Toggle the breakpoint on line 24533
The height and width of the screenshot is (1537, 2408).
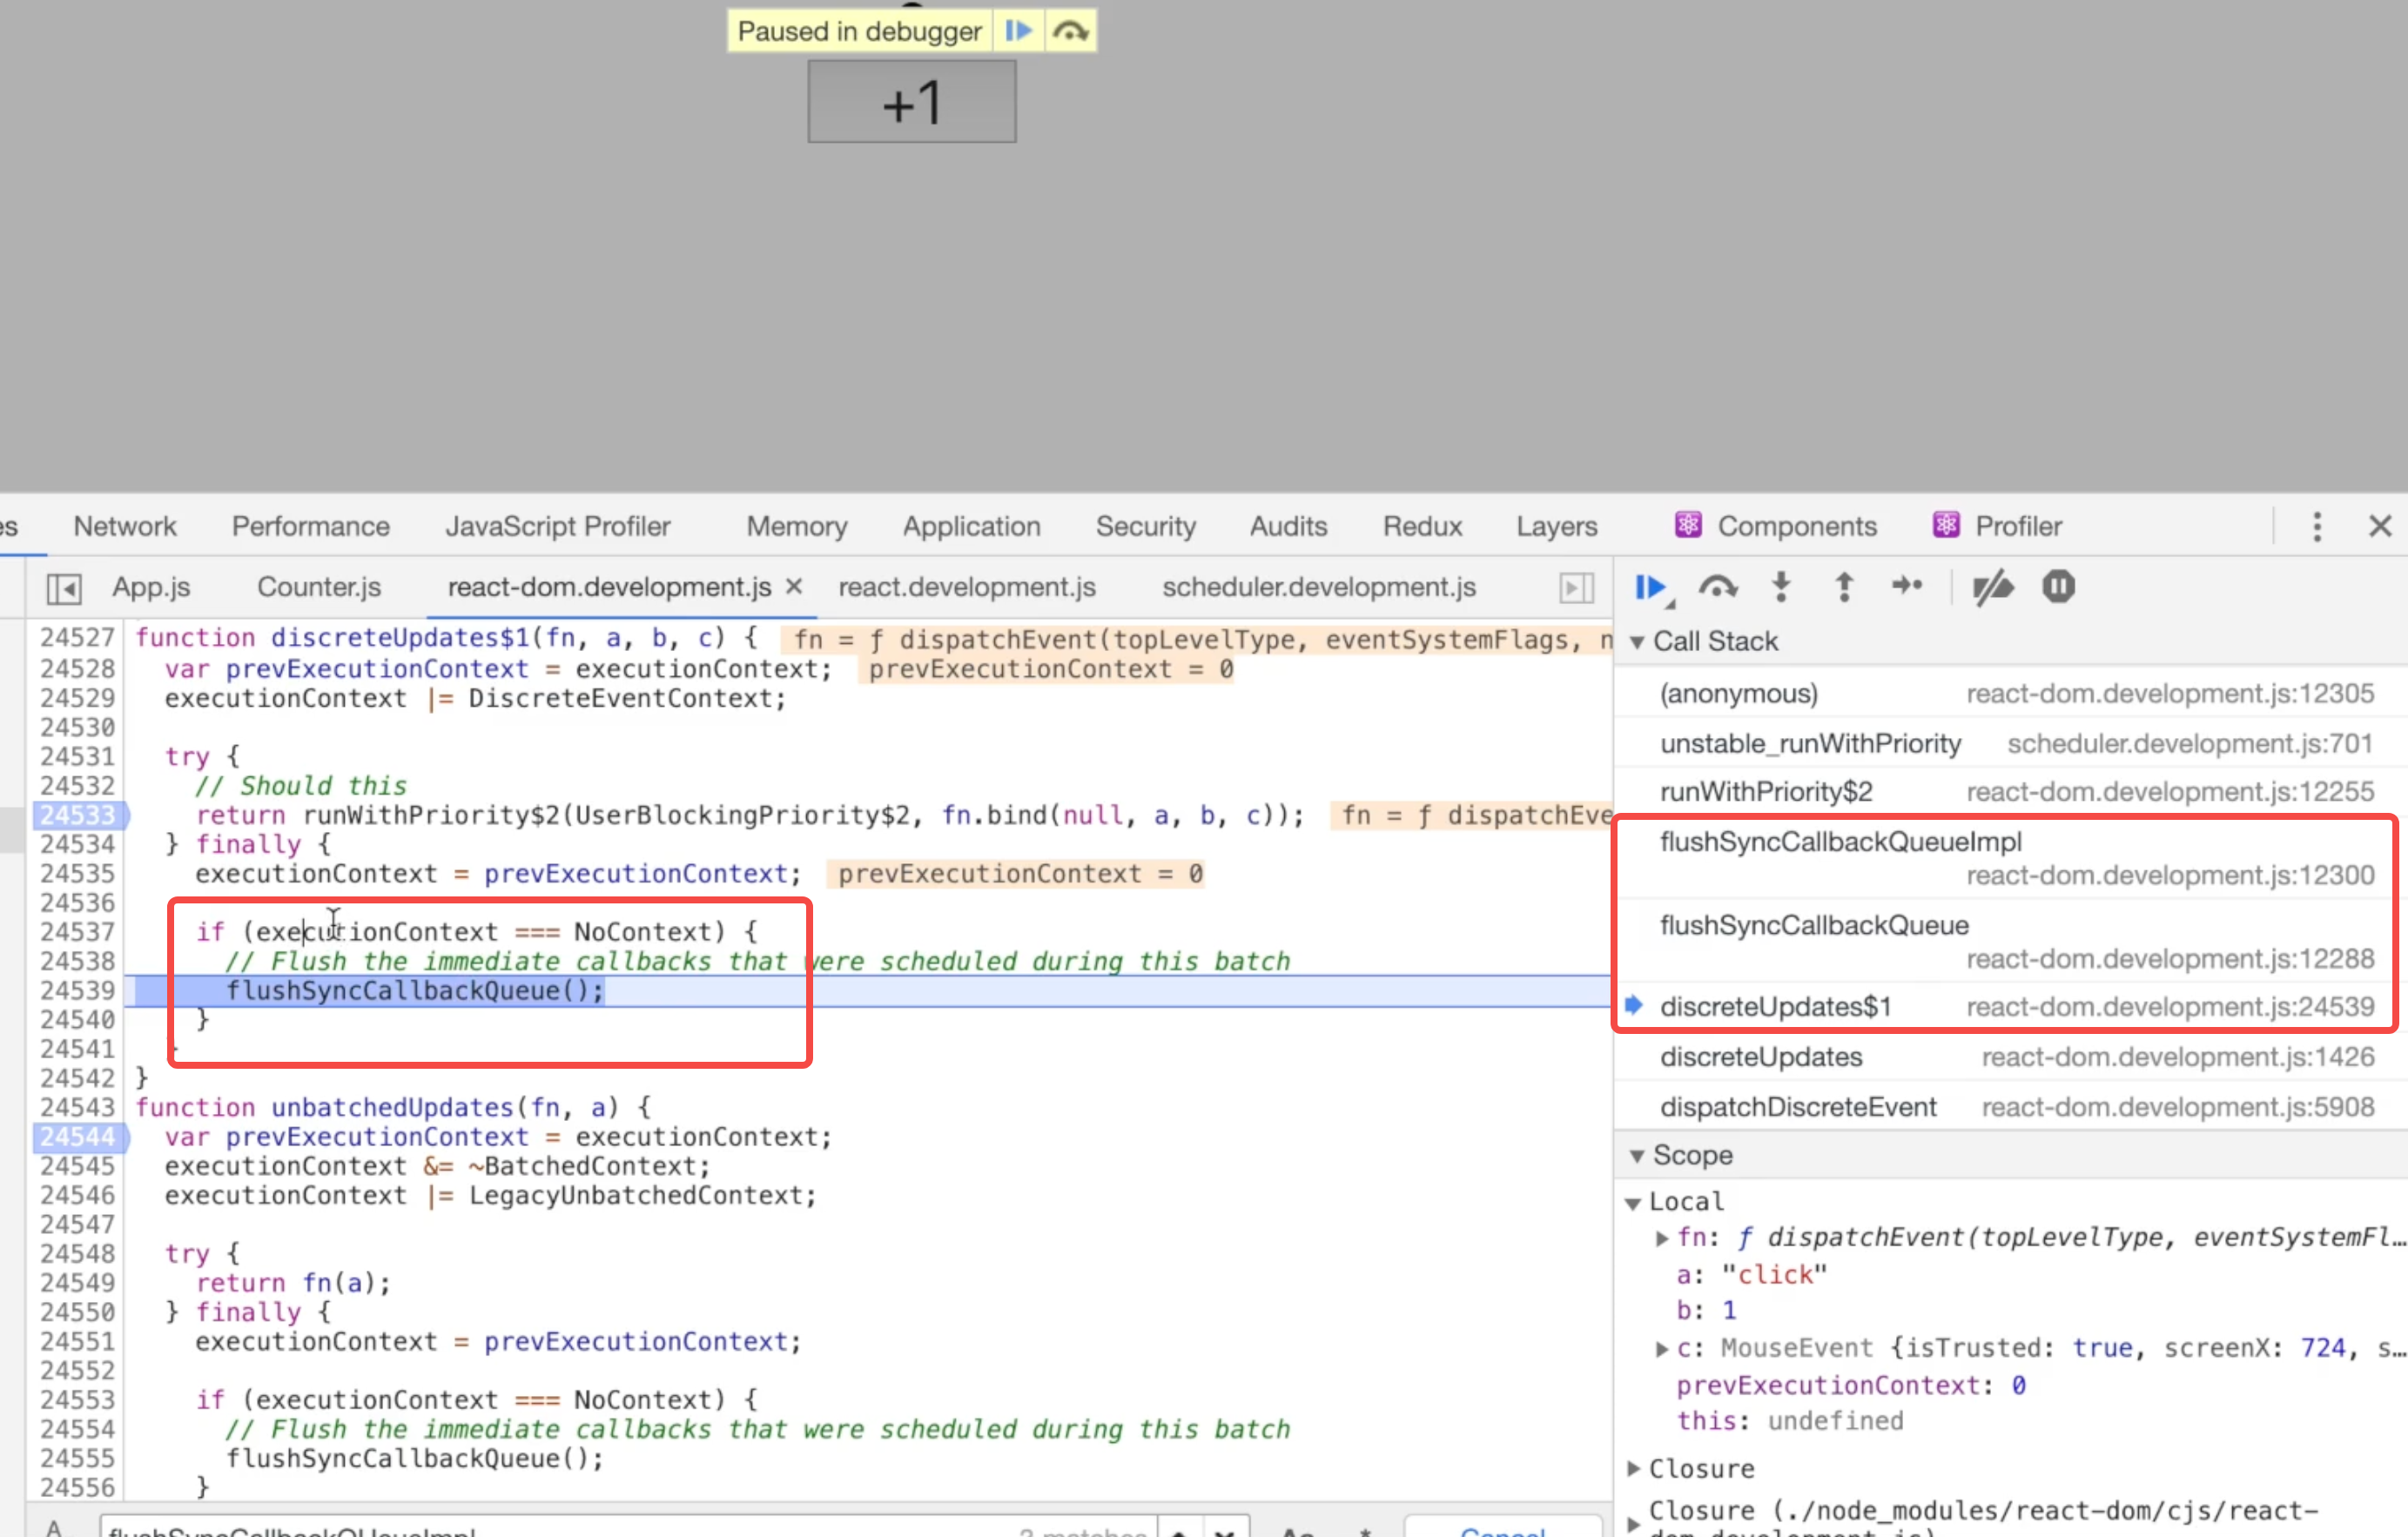(77, 815)
